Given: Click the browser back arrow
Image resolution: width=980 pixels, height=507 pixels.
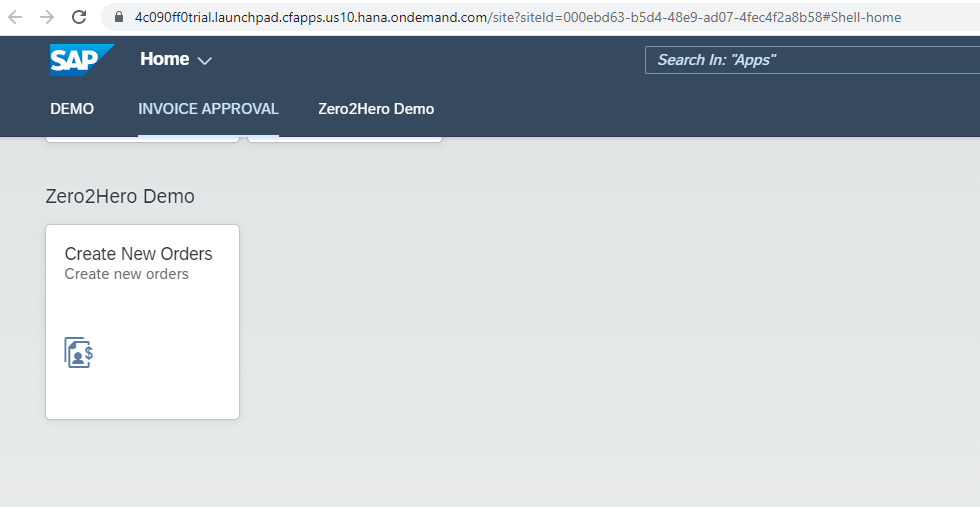Looking at the screenshot, I should pos(16,17).
